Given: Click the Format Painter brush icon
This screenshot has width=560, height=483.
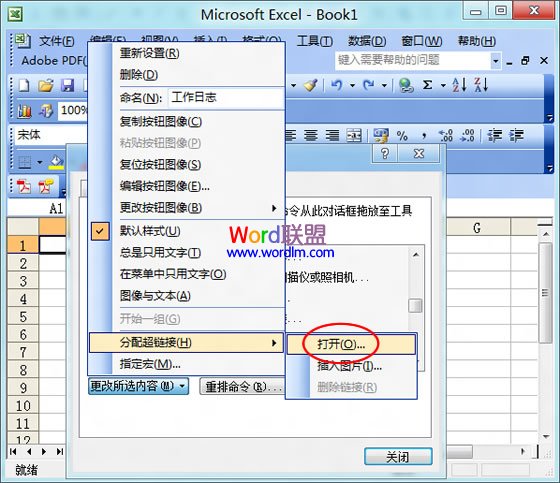Looking at the screenshot, I should coord(311,85).
